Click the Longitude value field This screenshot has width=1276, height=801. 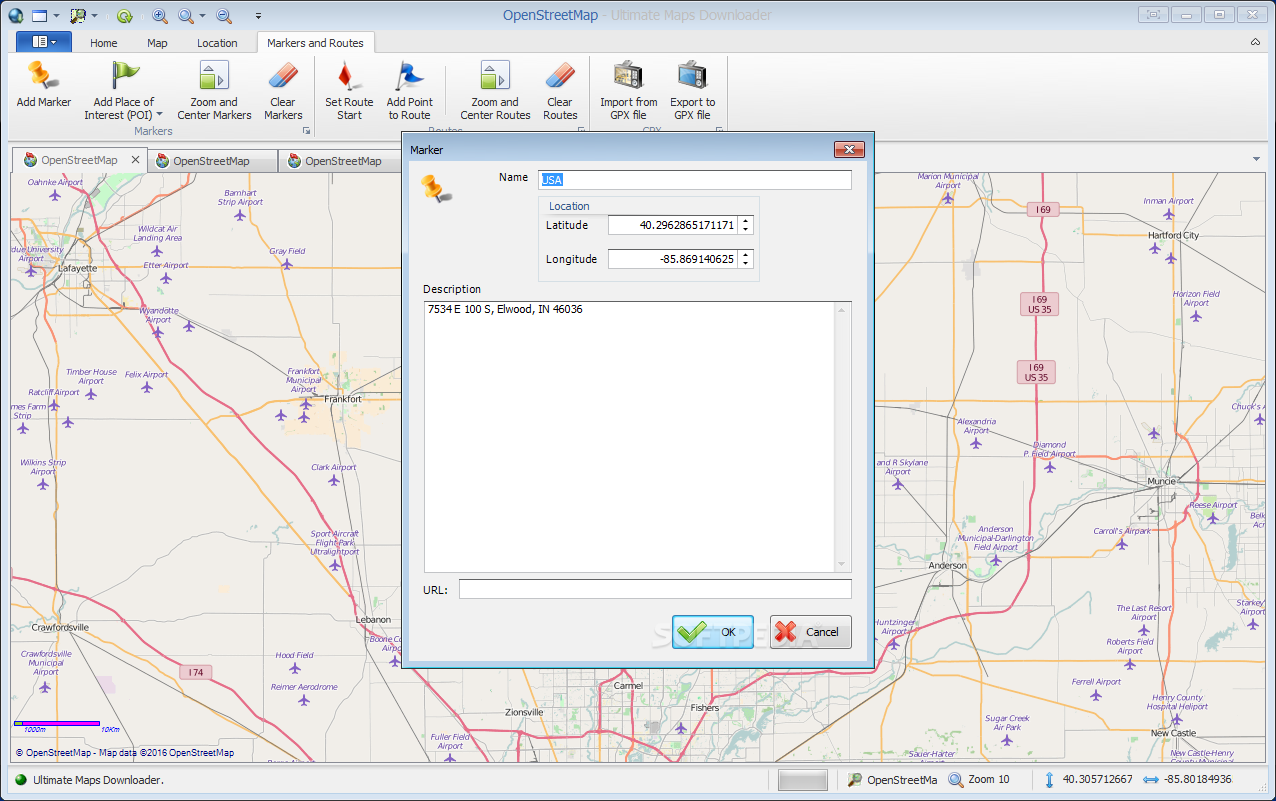coord(673,259)
